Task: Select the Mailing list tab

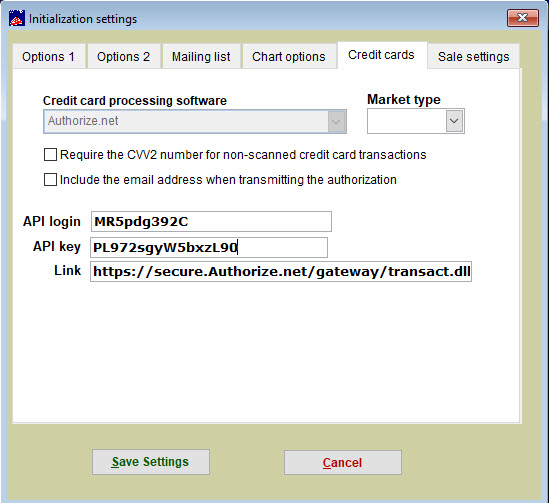Action: 201,57
